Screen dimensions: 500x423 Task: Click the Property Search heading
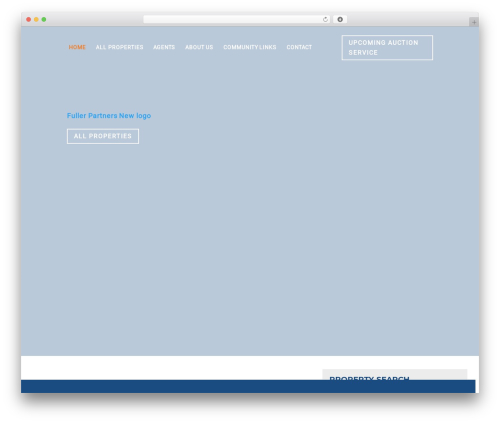369,378
